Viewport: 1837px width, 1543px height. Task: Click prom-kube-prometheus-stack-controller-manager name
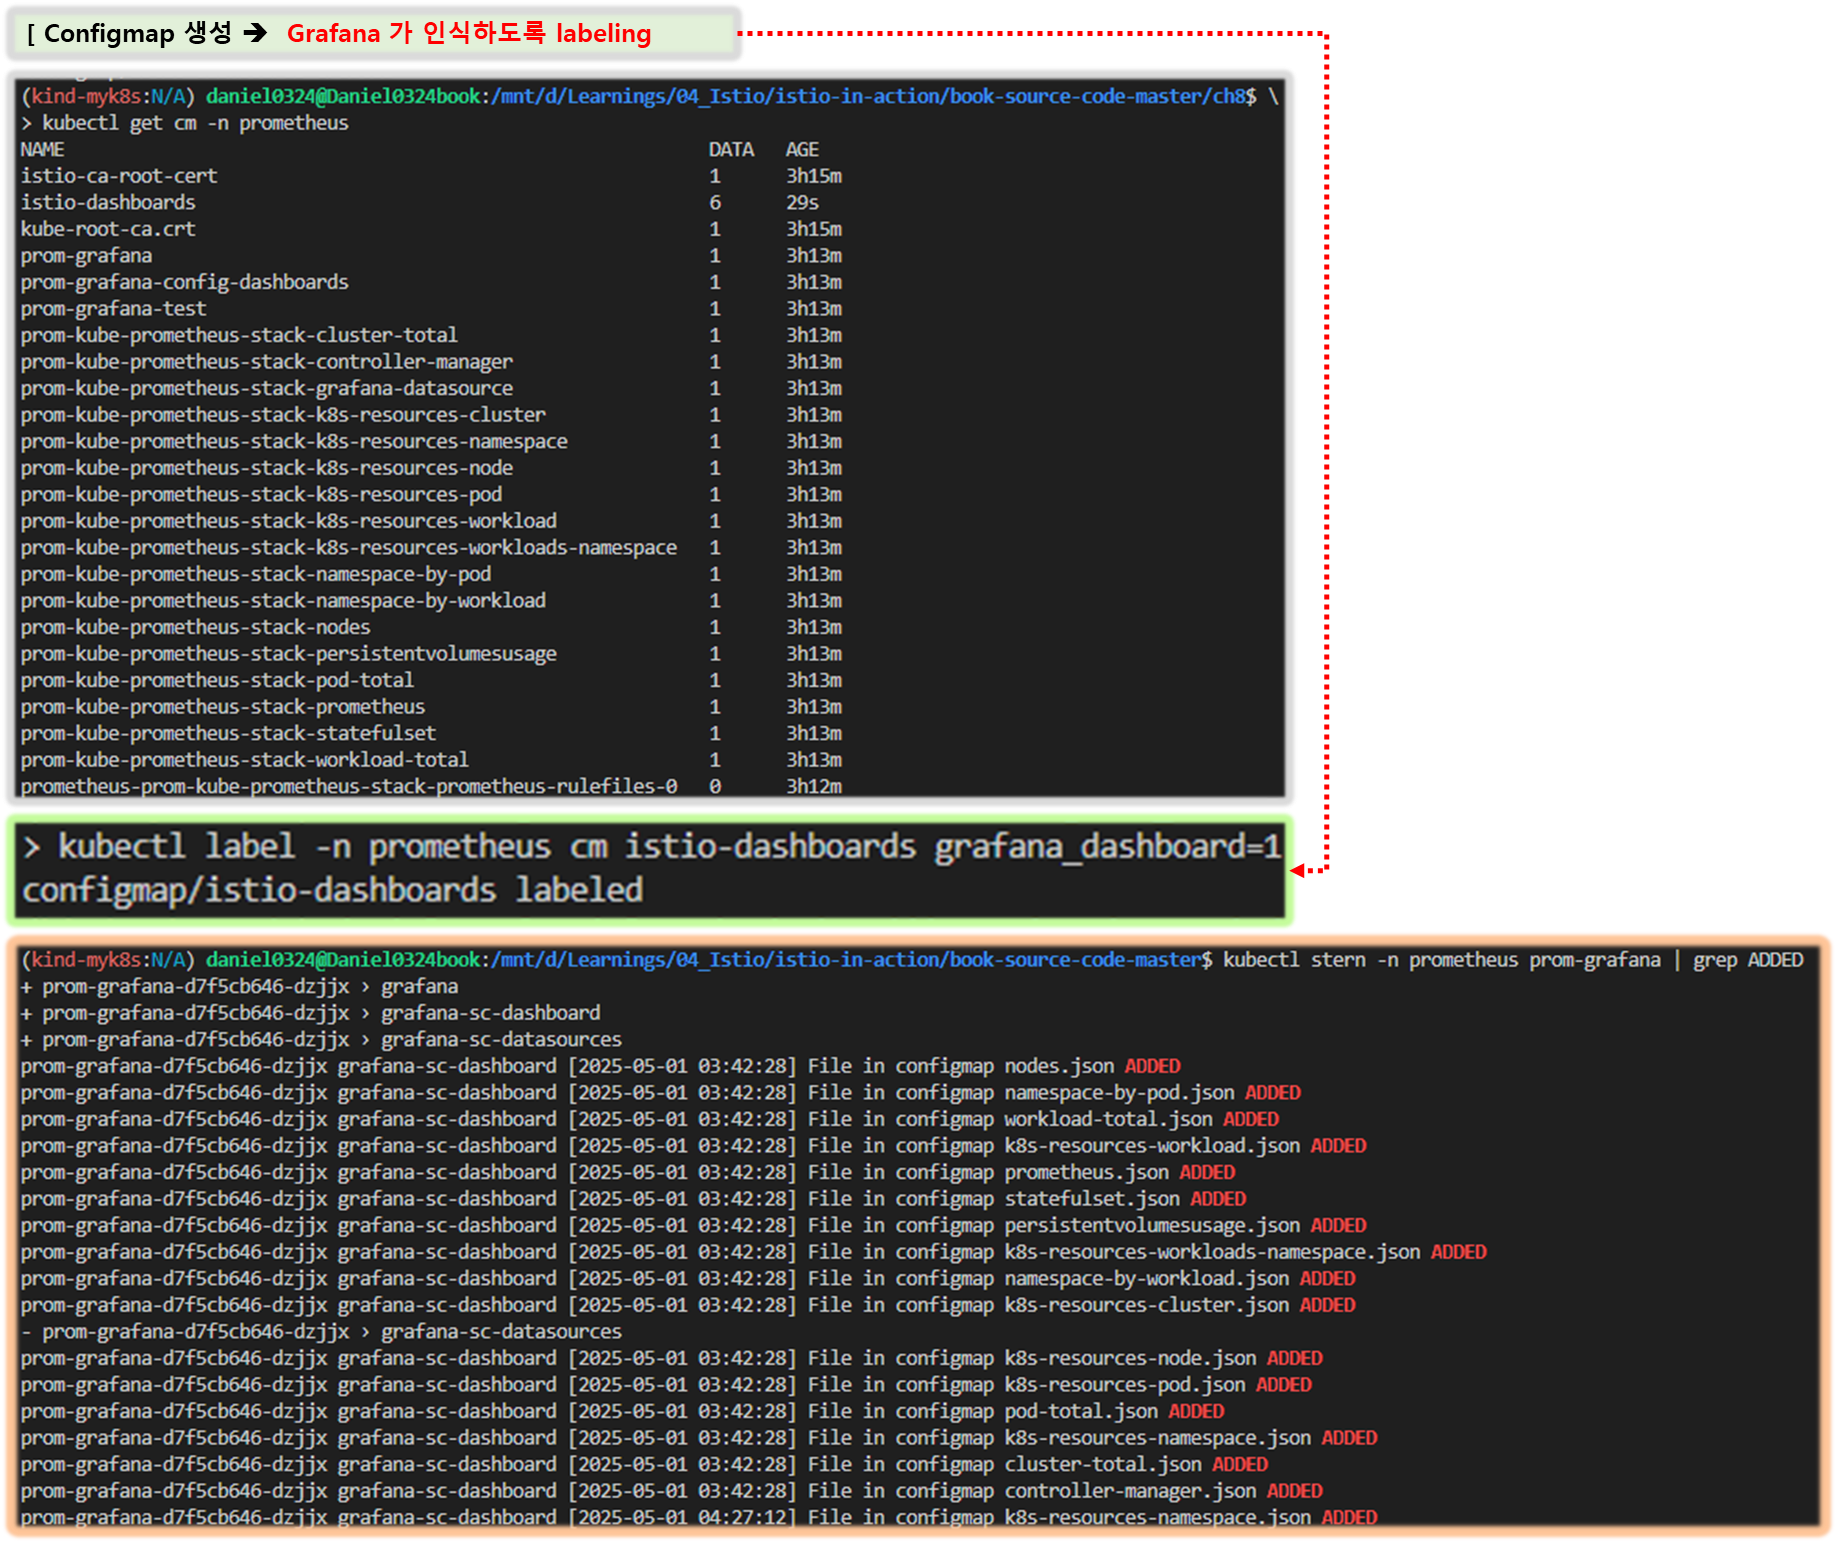[266, 362]
